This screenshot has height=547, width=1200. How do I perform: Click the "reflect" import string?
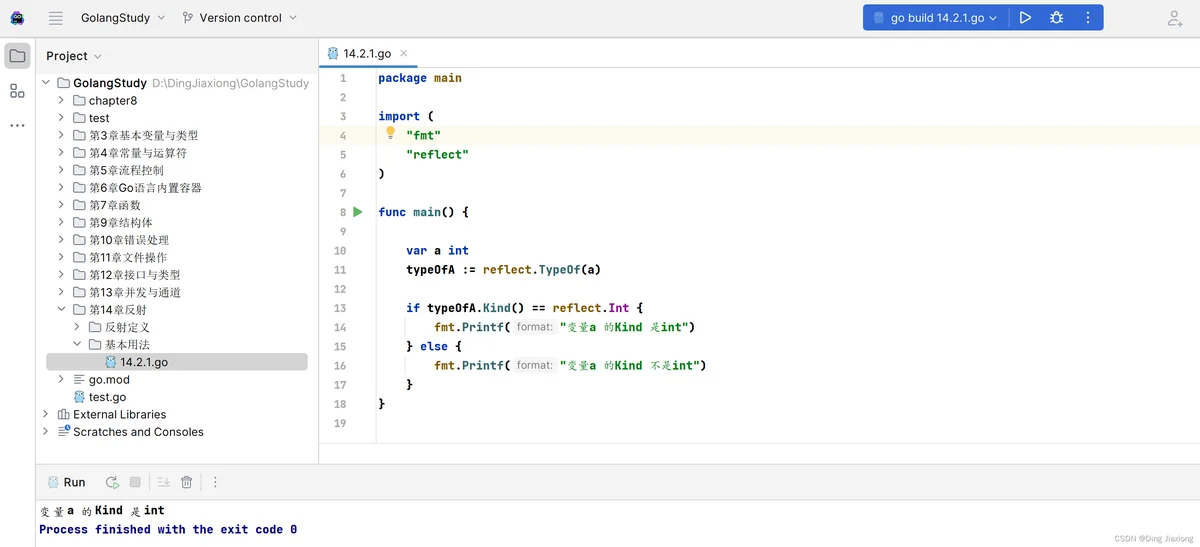pos(437,155)
